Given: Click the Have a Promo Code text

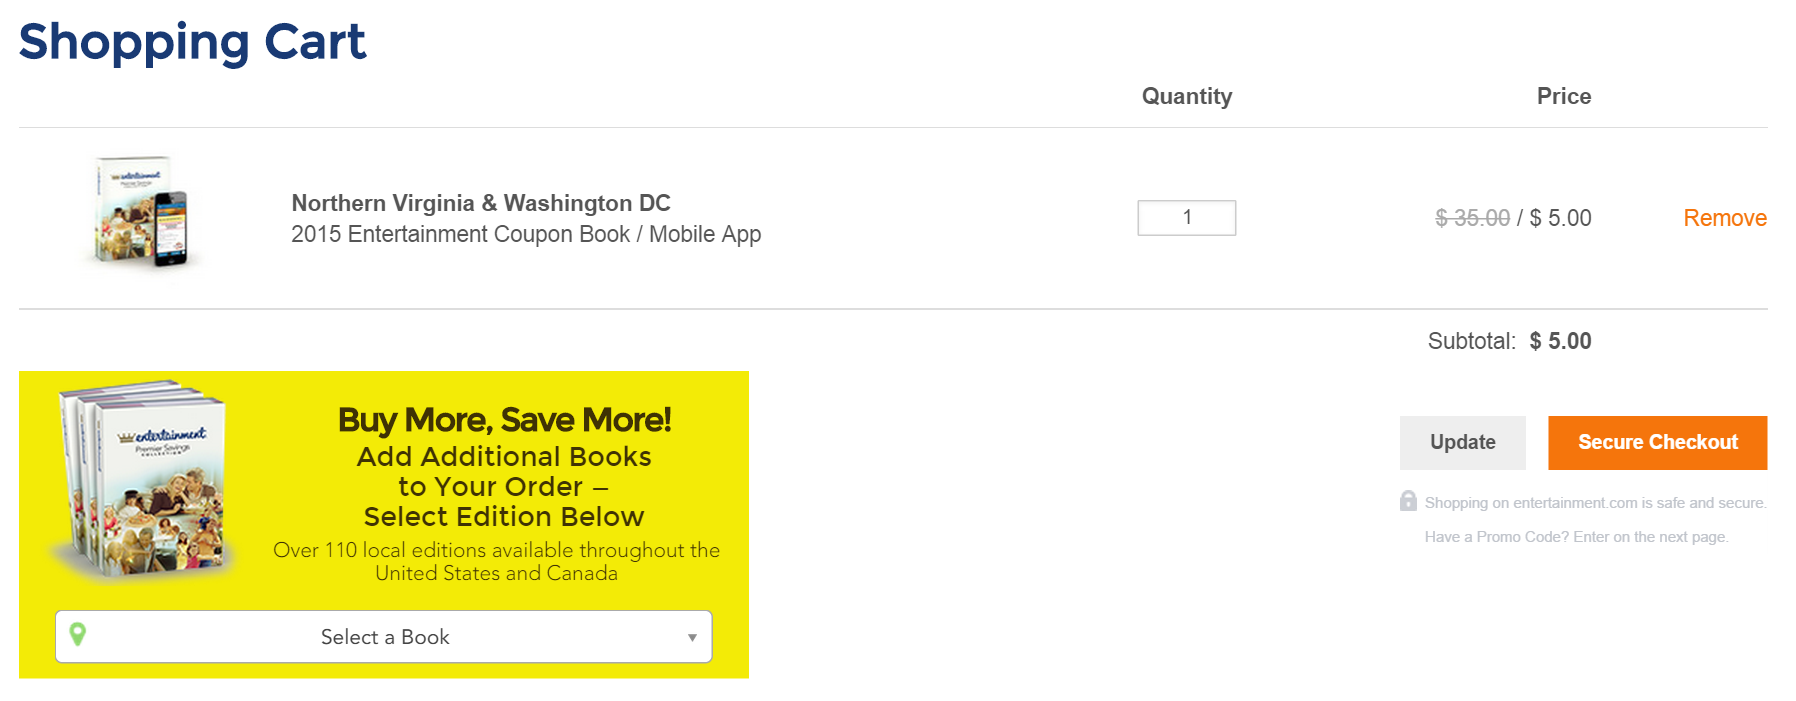Looking at the screenshot, I should (1576, 537).
